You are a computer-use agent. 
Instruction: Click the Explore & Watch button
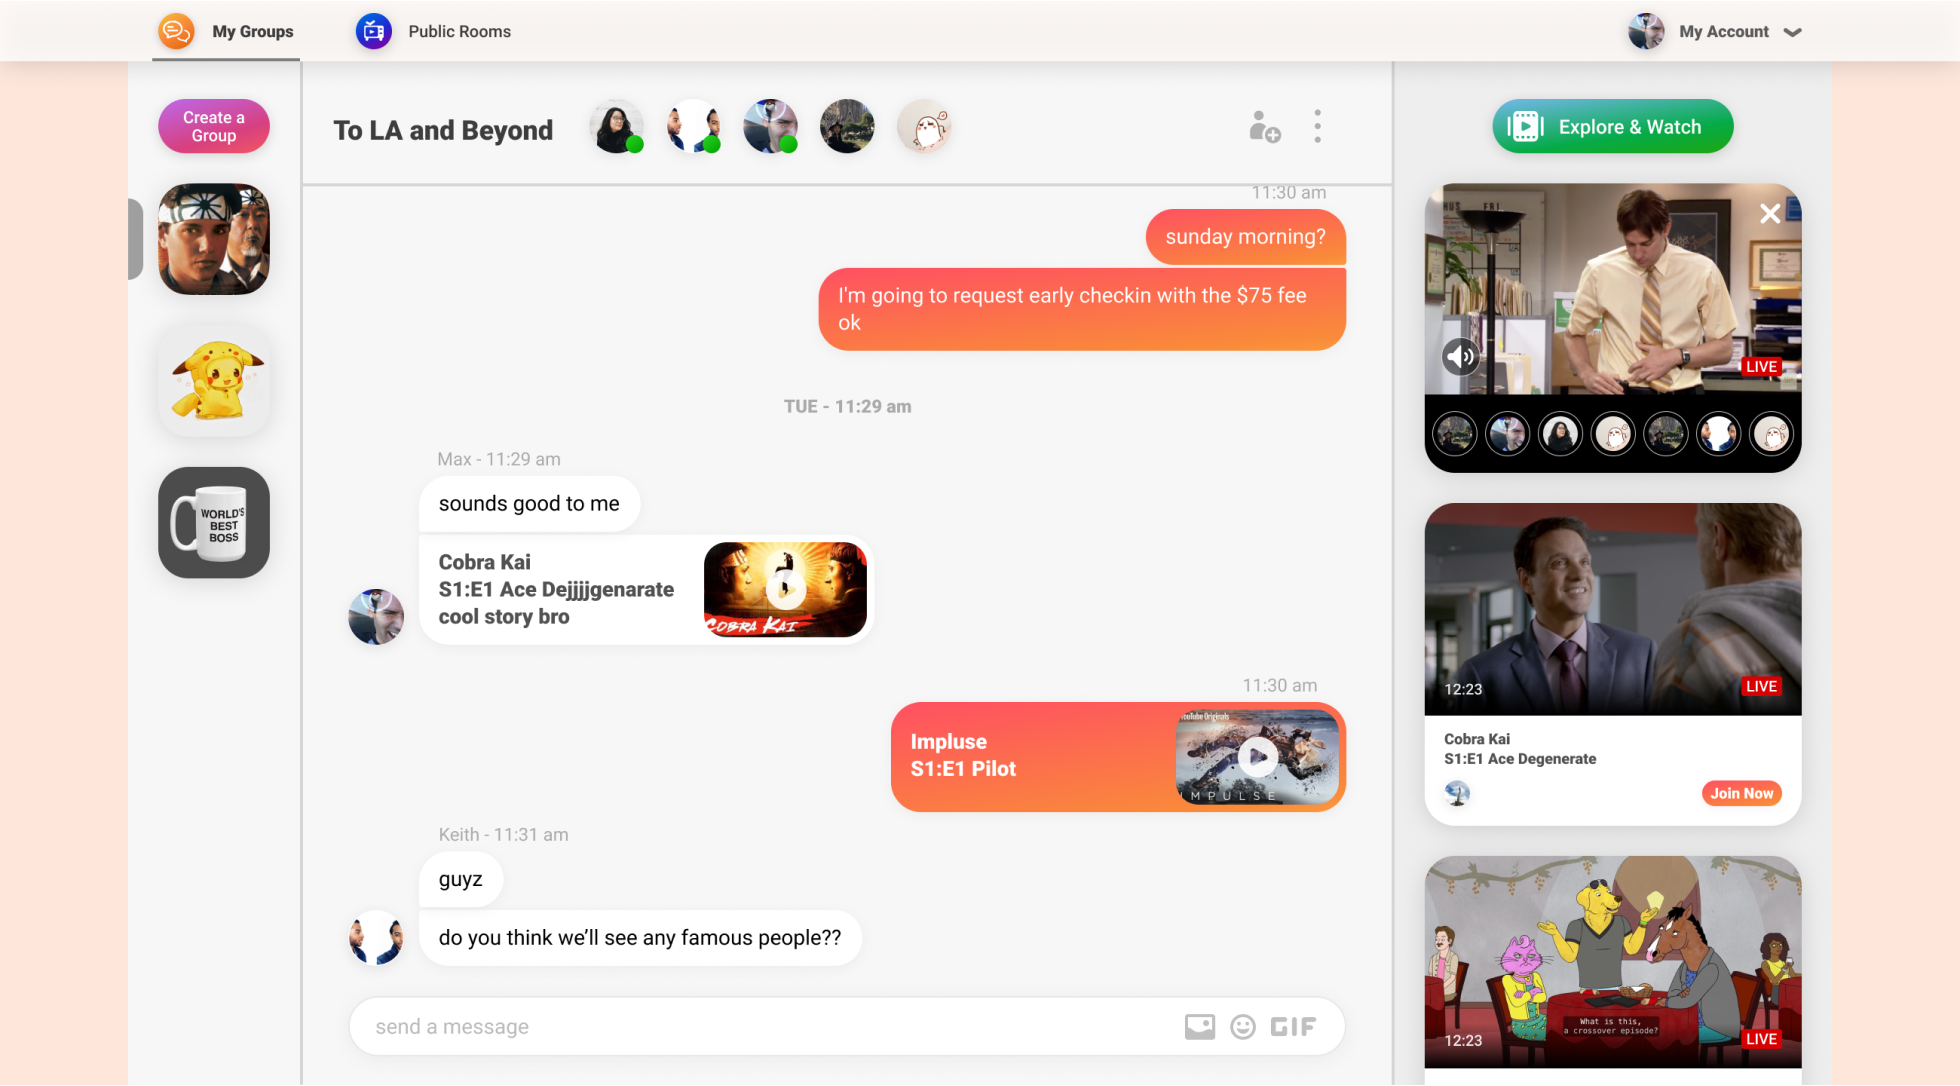click(x=1612, y=127)
